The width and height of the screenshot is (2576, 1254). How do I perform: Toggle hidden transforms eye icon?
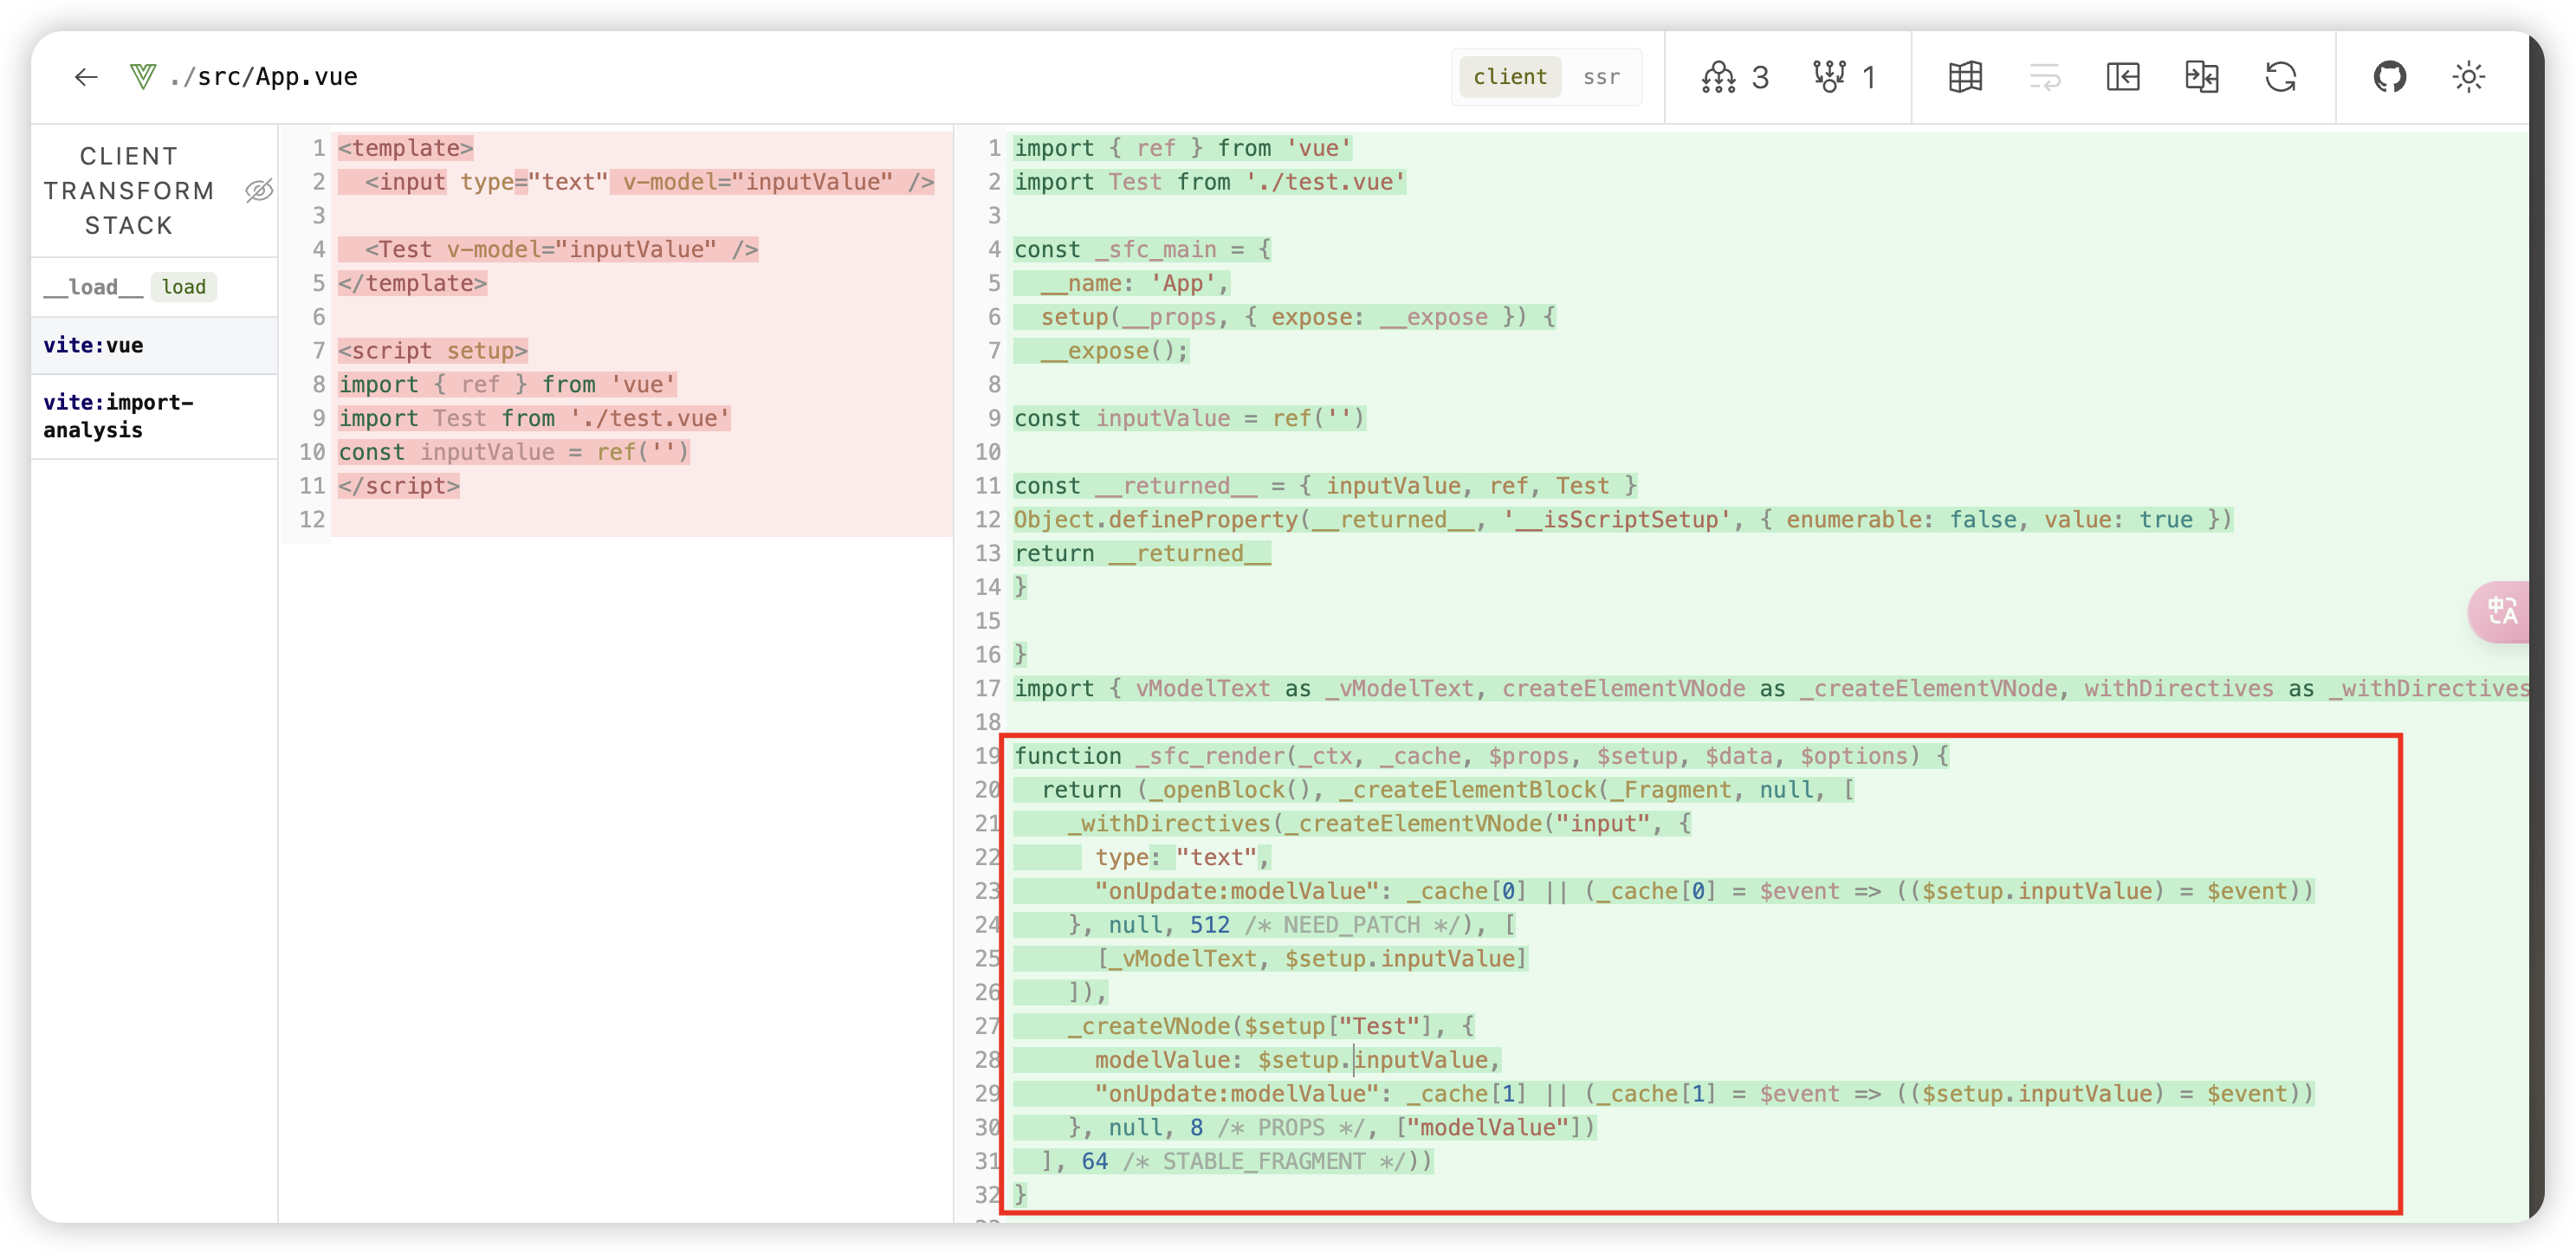pyautogui.click(x=259, y=190)
